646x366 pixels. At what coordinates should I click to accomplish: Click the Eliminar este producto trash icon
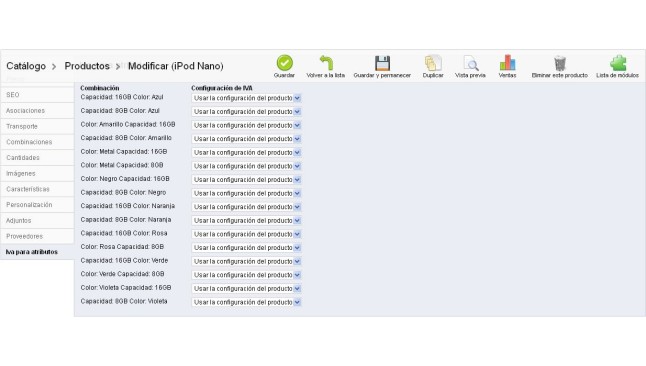point(559,63)
